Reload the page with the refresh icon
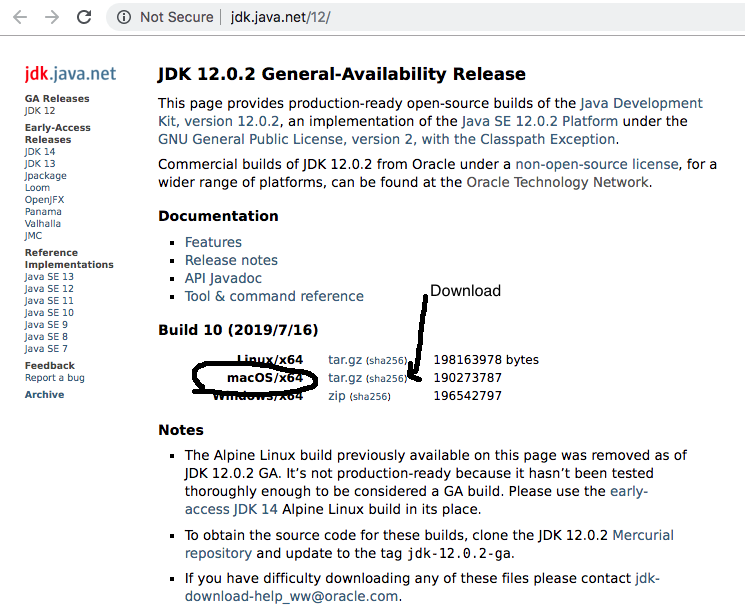 click(84, 17)
